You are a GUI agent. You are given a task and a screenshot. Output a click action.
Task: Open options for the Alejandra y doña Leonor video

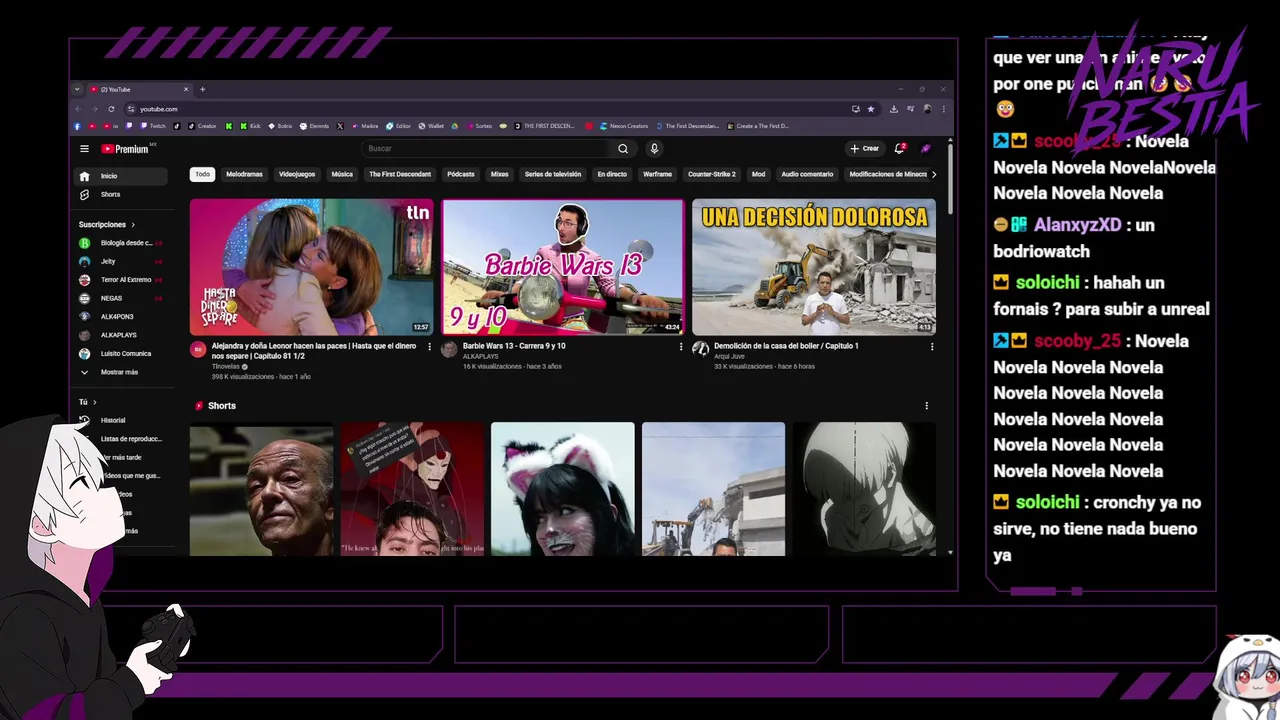point(430,347)
